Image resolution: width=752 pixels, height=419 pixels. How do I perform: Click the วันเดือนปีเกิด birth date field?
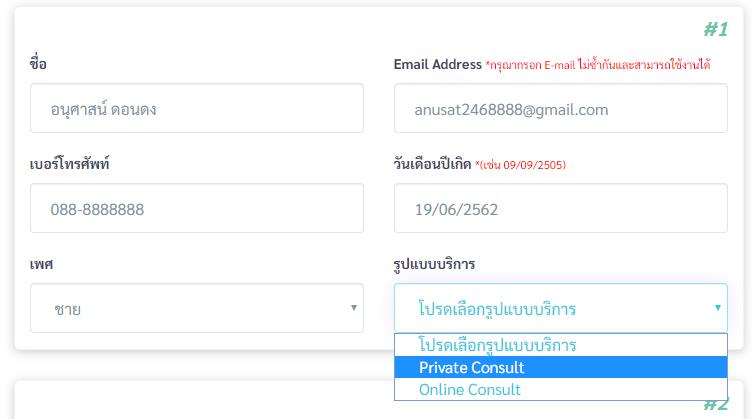point(561,208)
